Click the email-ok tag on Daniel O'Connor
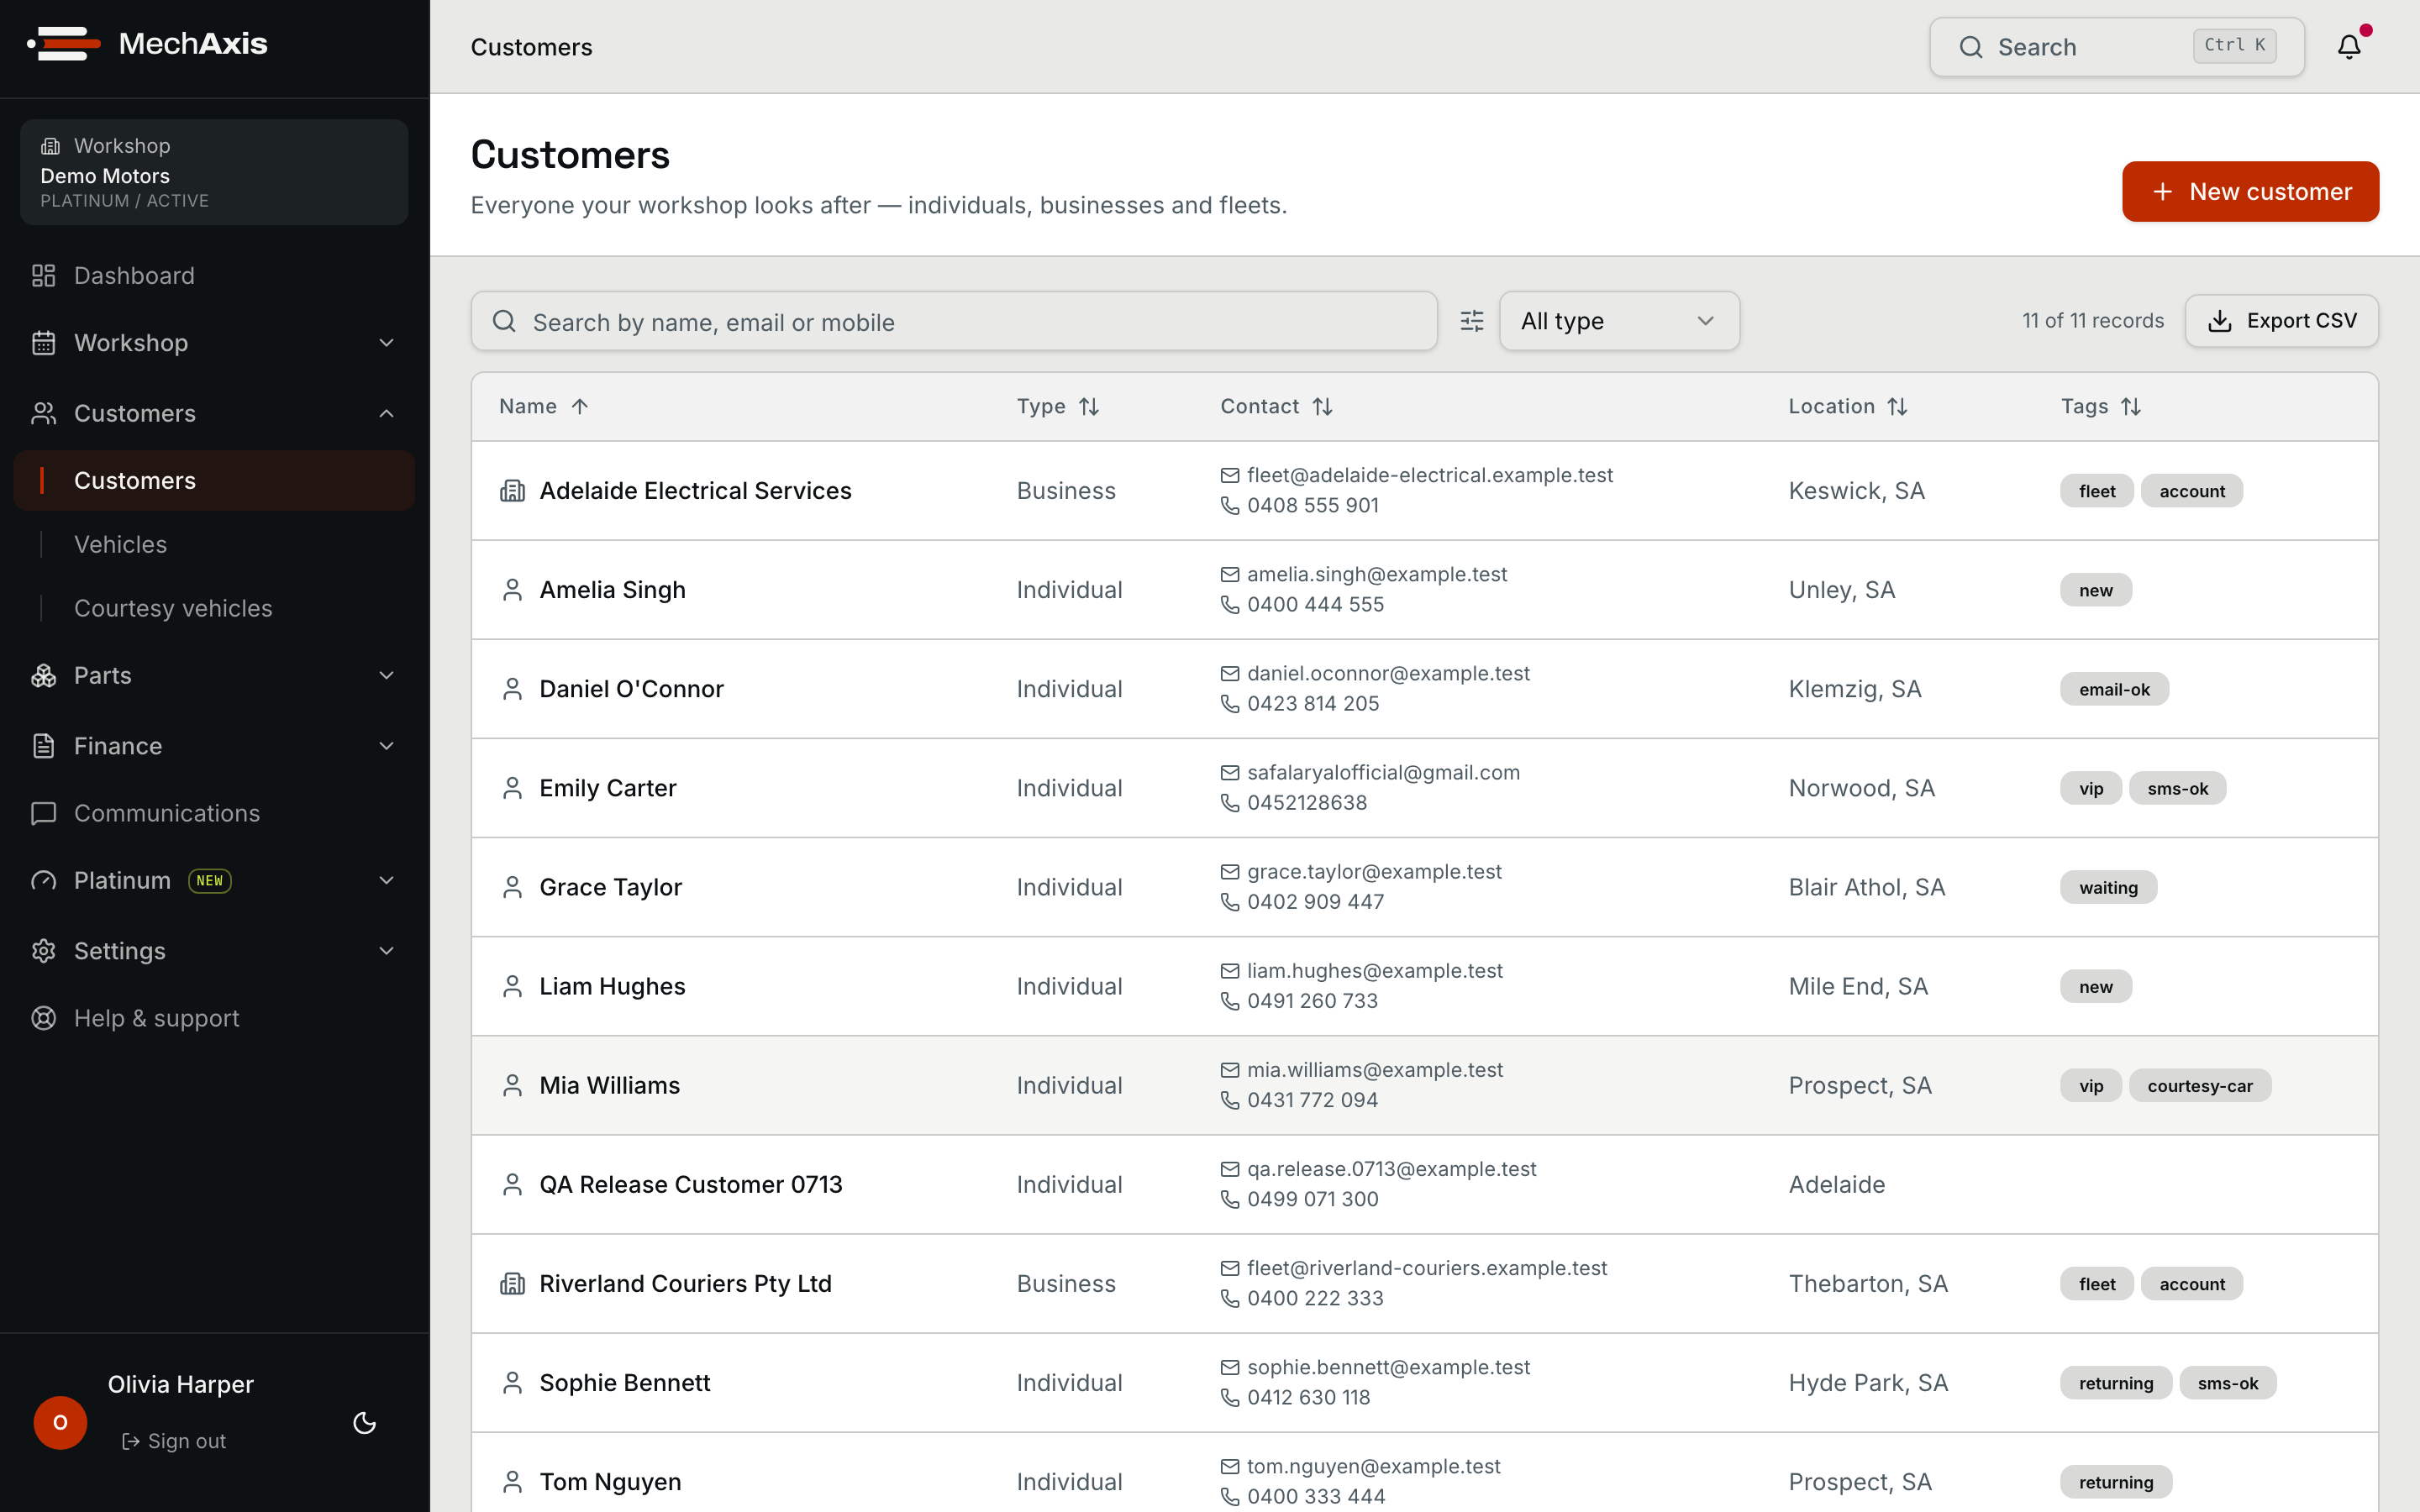This screenshot has height=1512, width=2420. point(2114,689)
